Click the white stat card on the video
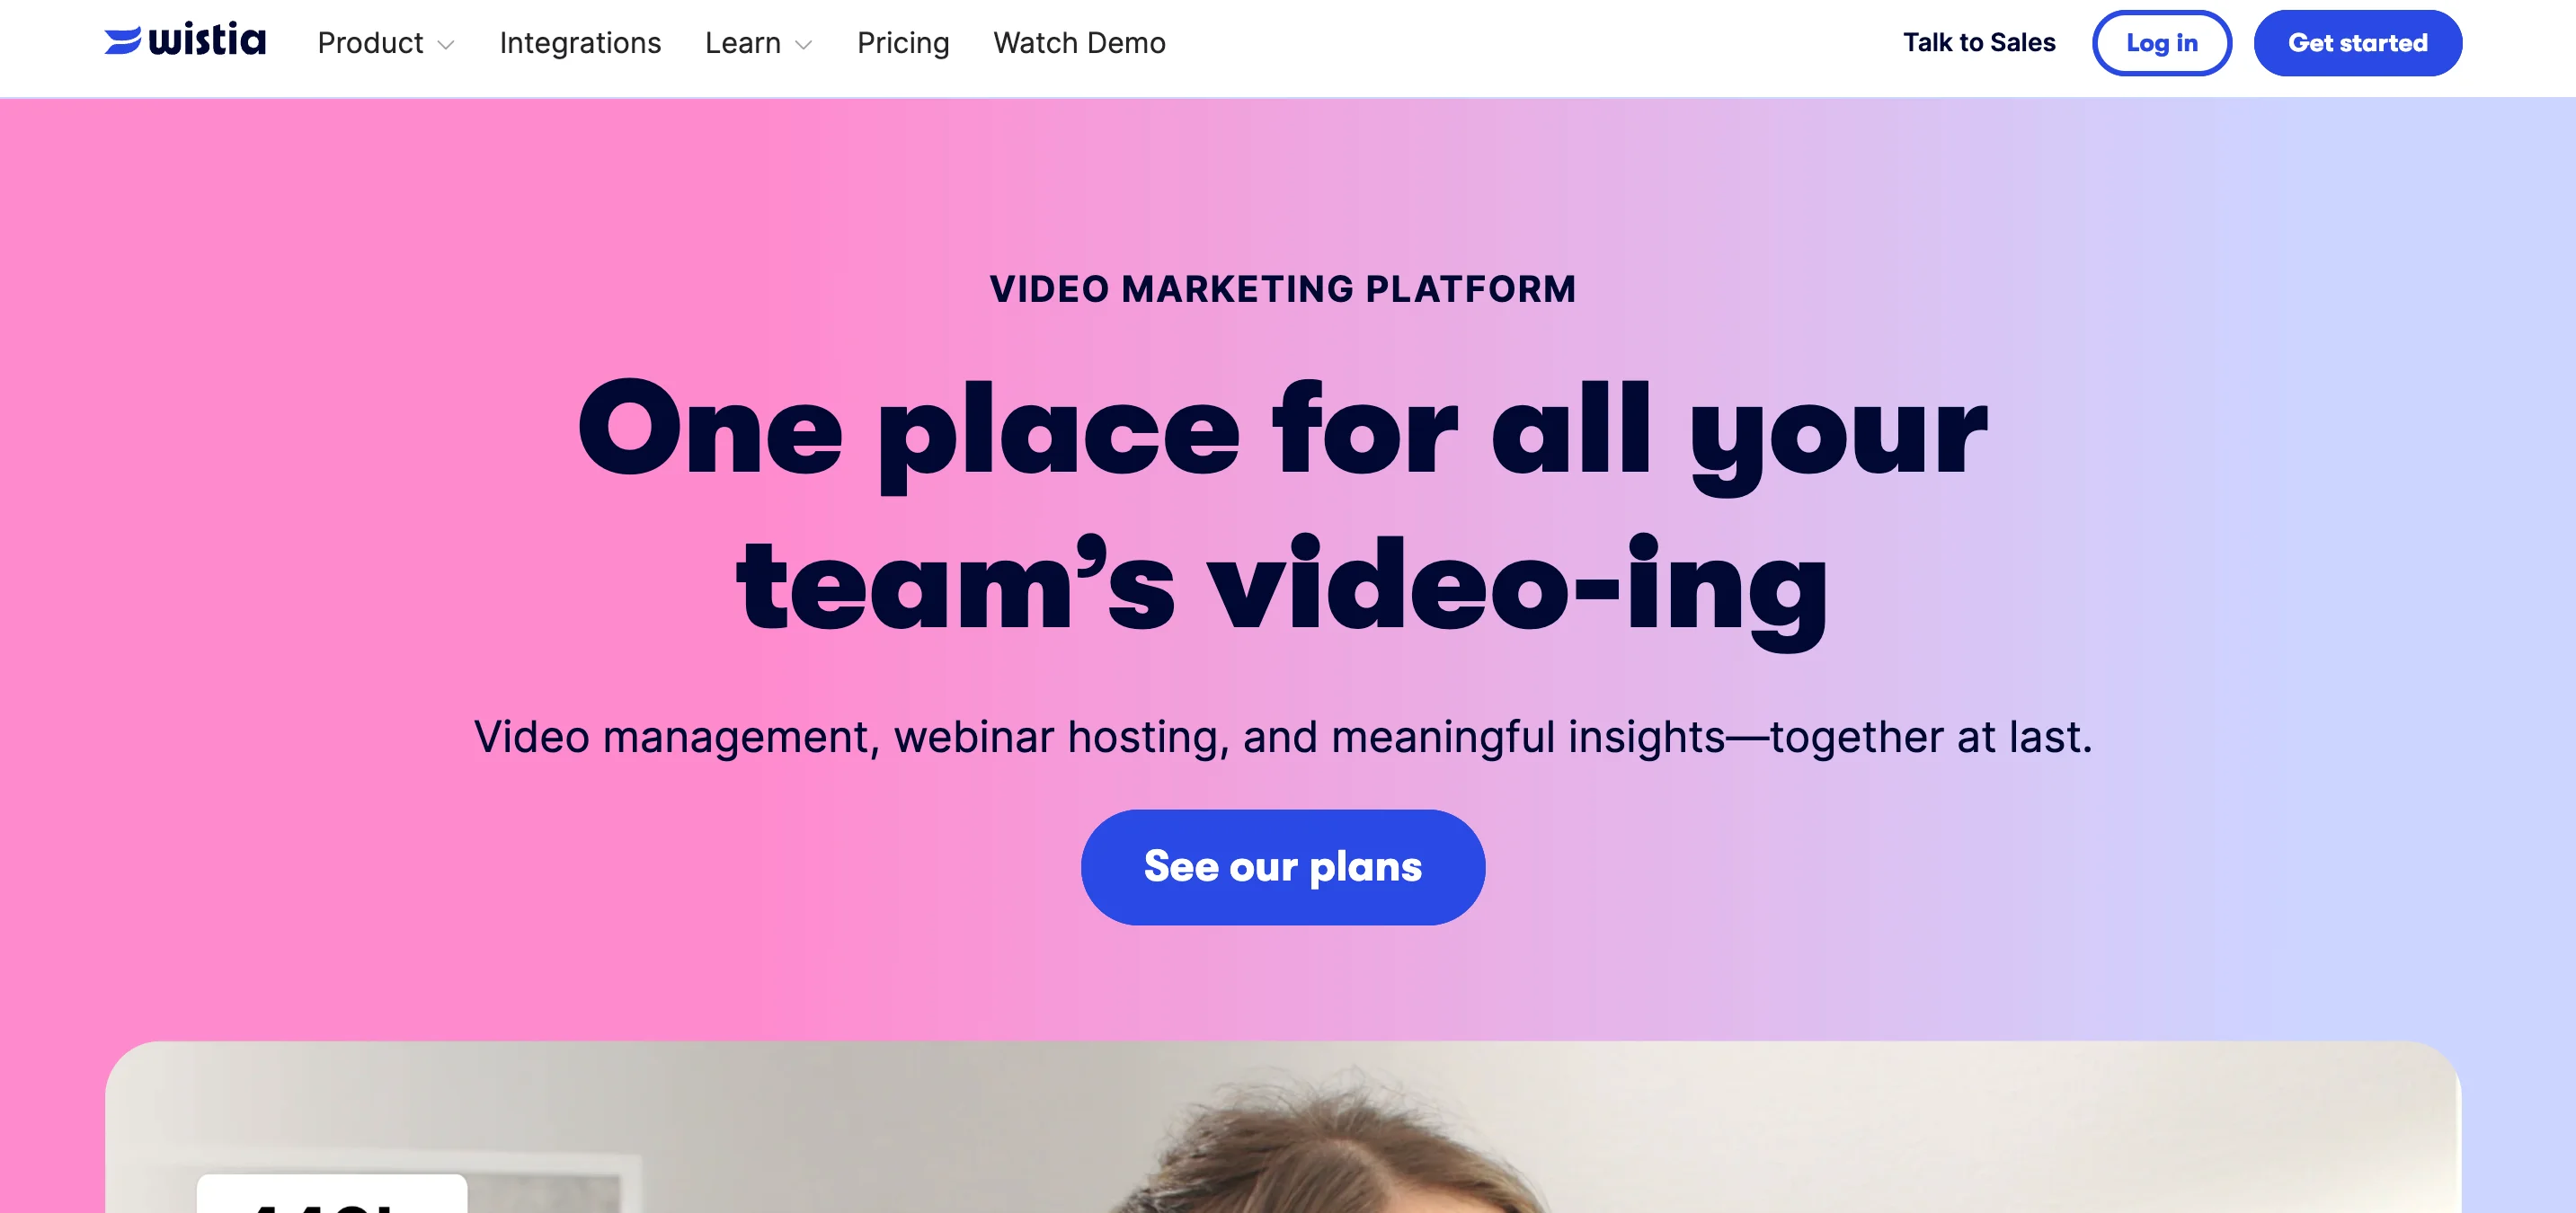Image resolution: width=2576 pixels, height=1213 pixels. (331, 1194)
